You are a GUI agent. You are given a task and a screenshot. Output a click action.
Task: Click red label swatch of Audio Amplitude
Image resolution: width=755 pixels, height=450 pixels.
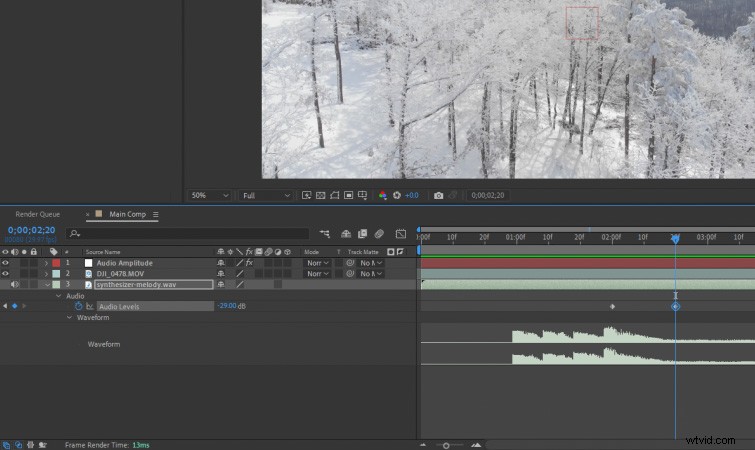56,263
